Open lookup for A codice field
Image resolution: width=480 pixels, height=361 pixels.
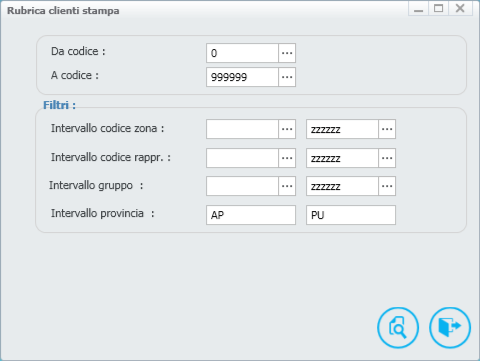287,77
